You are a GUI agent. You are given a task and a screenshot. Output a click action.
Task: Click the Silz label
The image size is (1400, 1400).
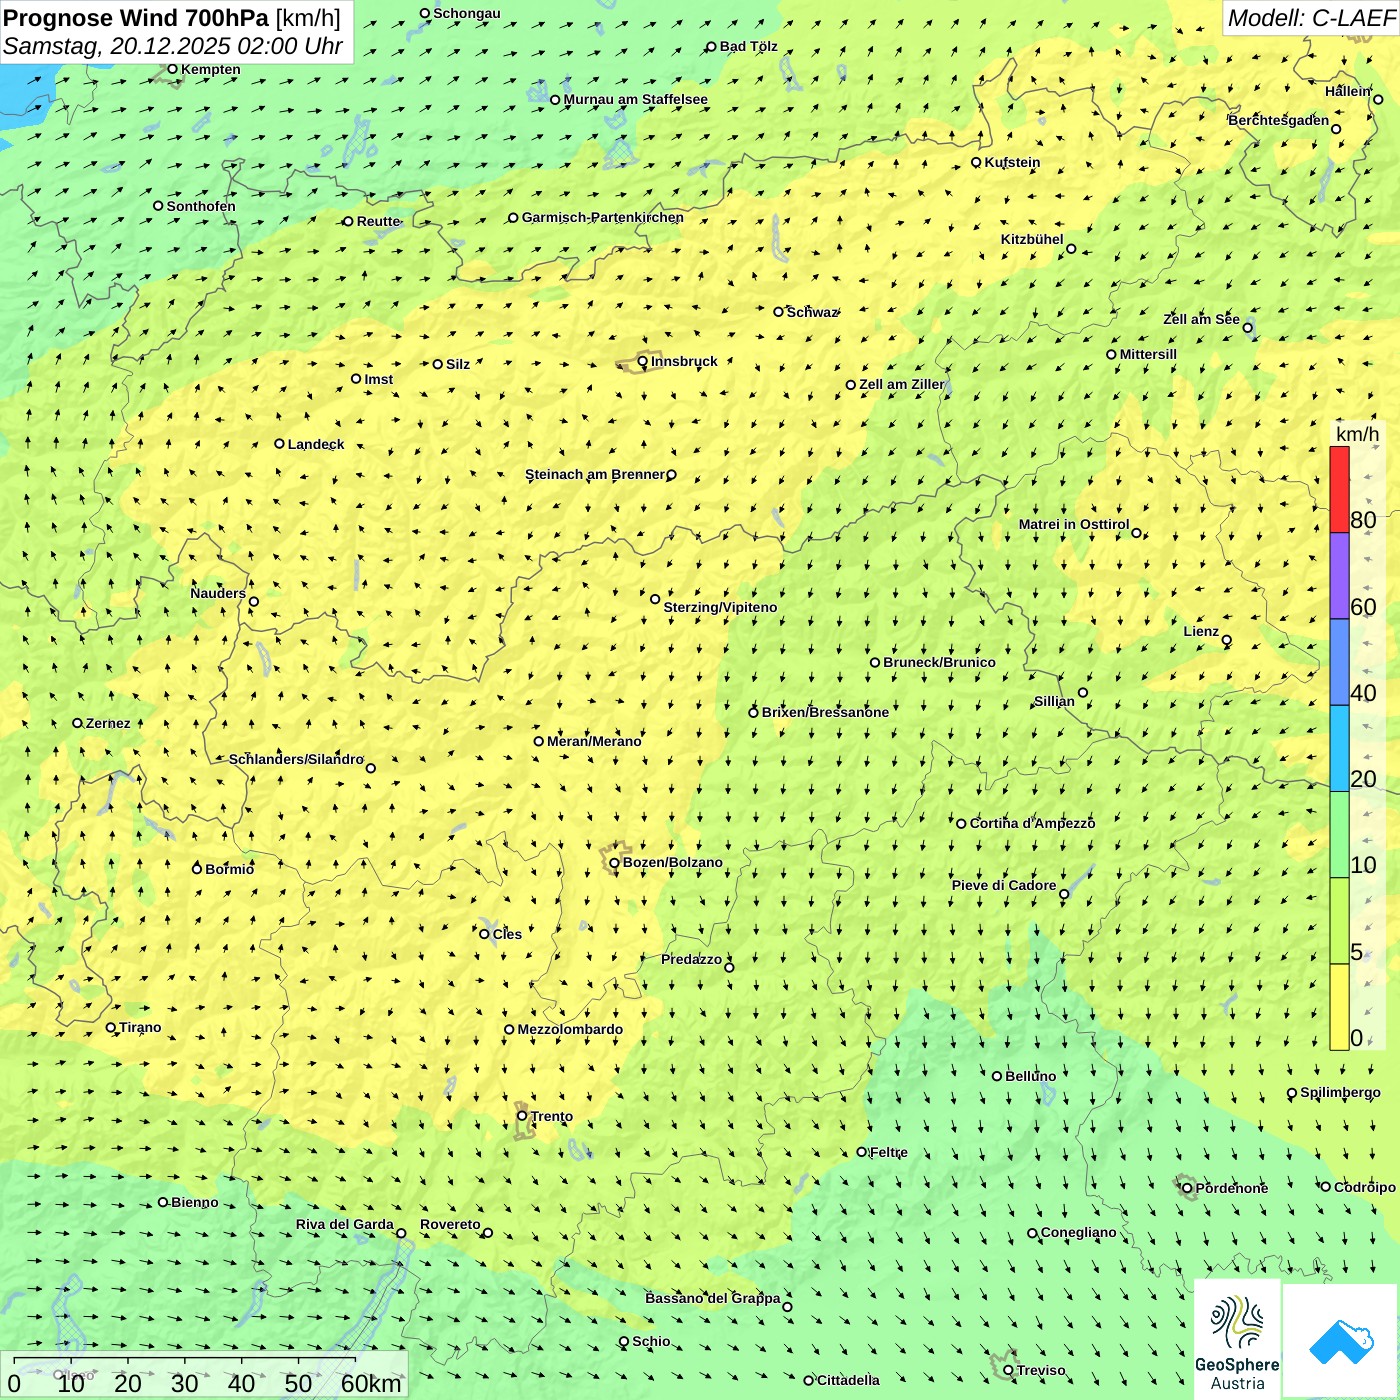(458, 364)
